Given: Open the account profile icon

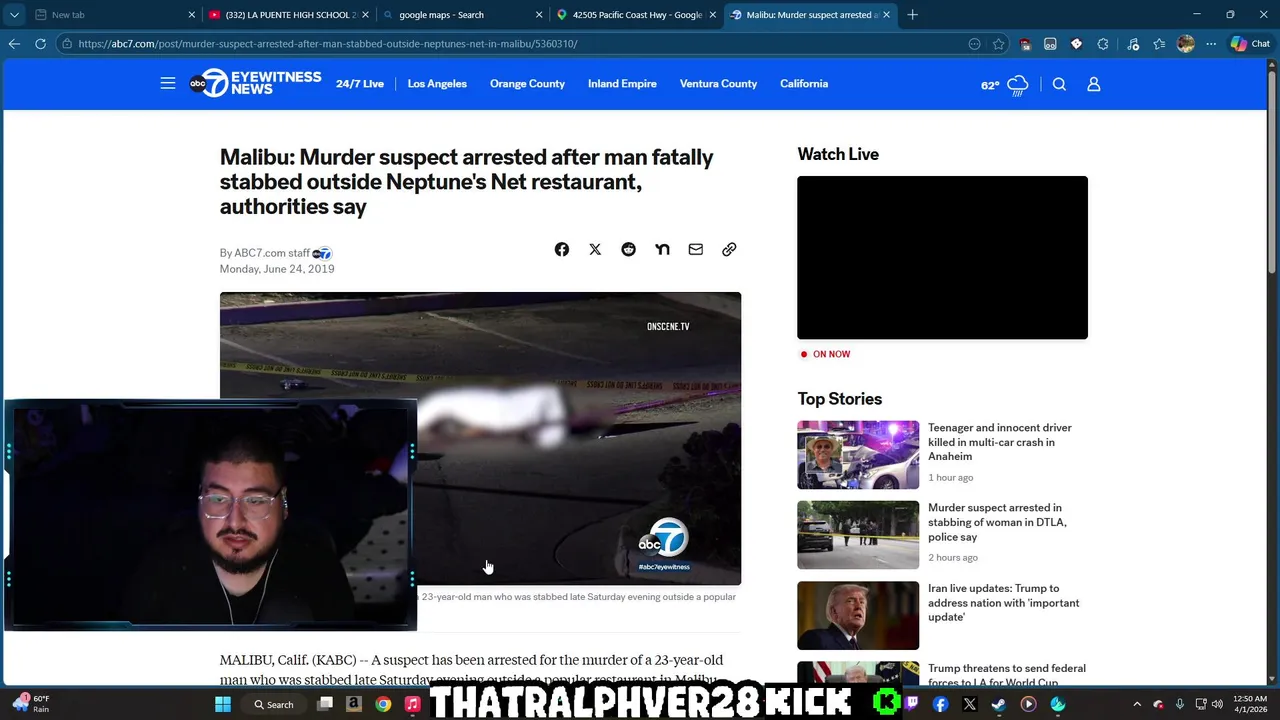Looking at the screenshot, I should [x=1094, y=84].
